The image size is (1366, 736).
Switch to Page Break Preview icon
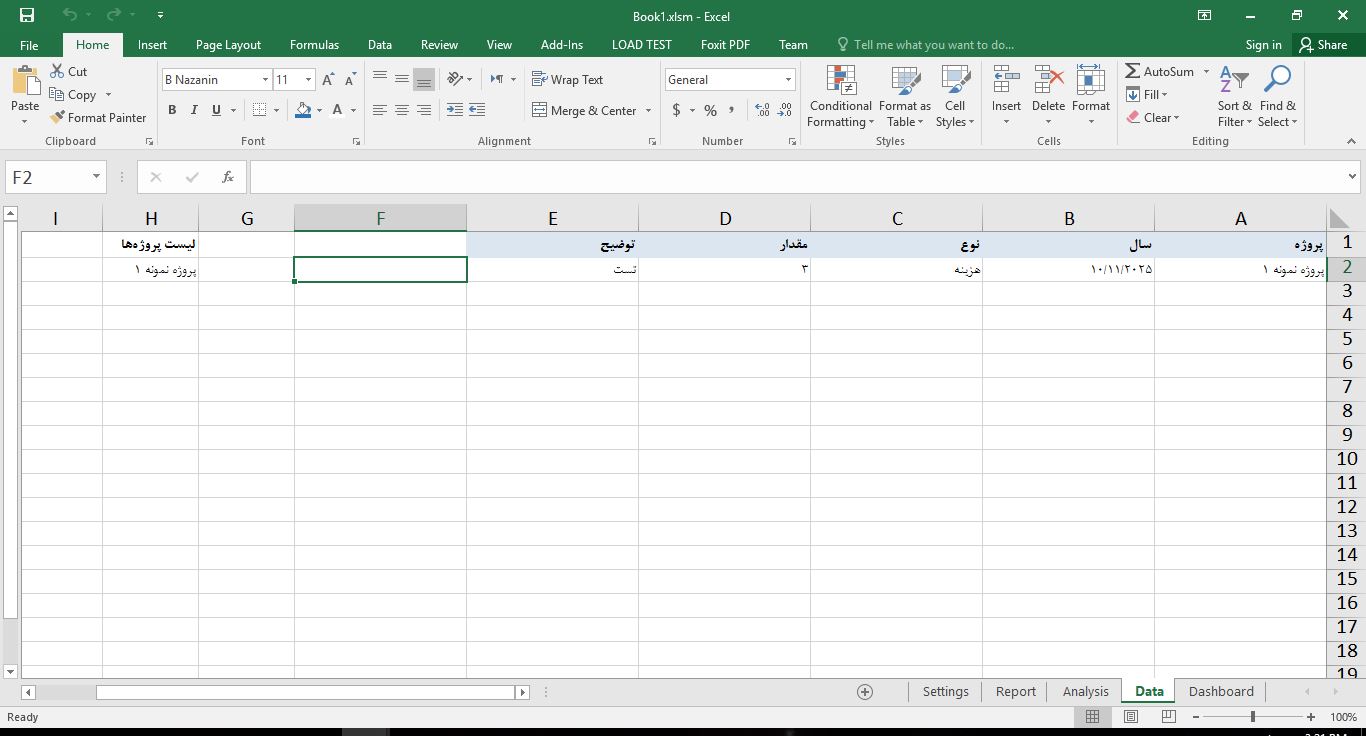click(x=1168, y=717)
